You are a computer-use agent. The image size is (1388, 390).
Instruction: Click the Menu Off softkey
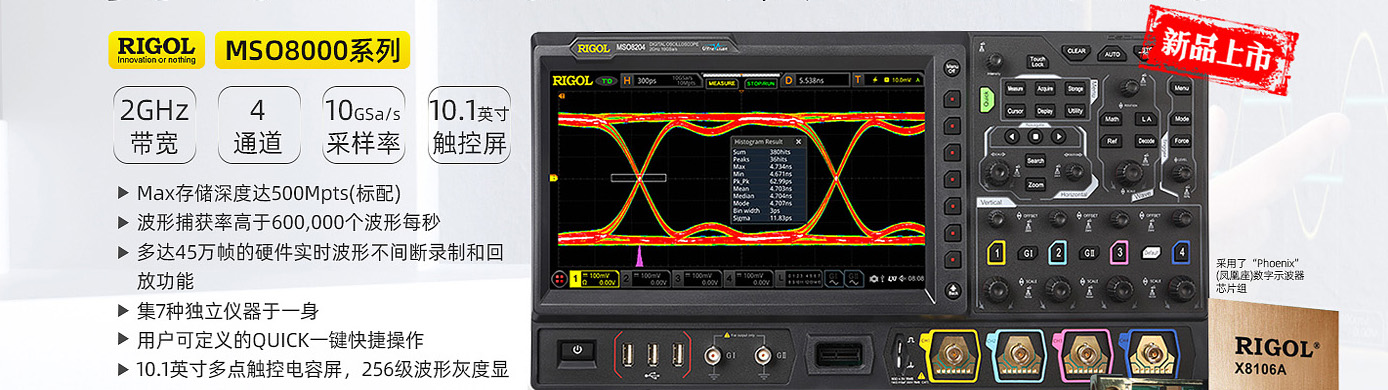(x=952, y=68)
